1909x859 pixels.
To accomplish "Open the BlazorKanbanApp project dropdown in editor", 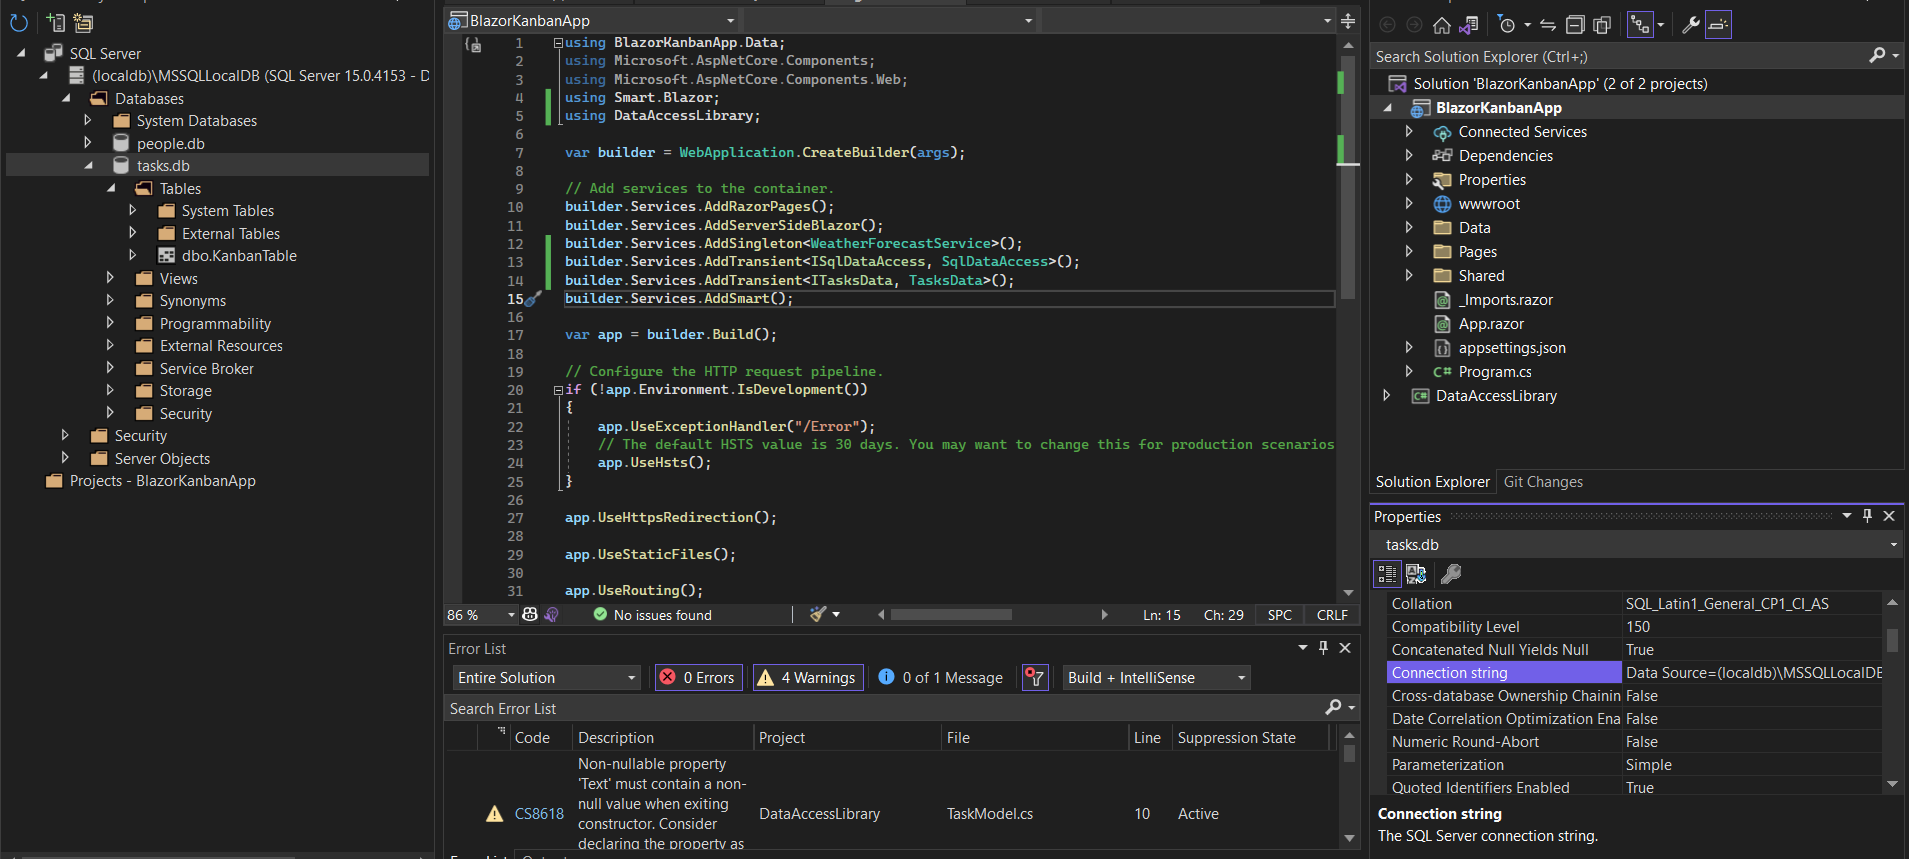I will click(593, 21).
